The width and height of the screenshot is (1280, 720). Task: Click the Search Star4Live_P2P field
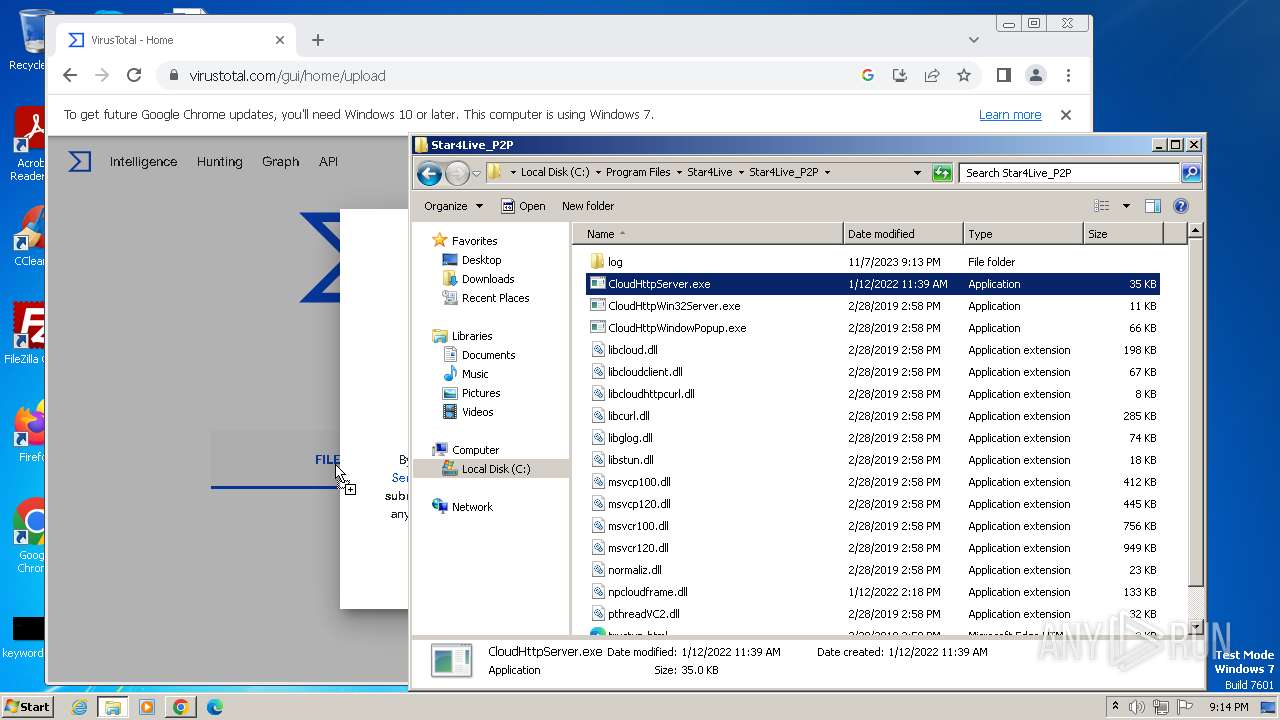tap(1069, 173)
